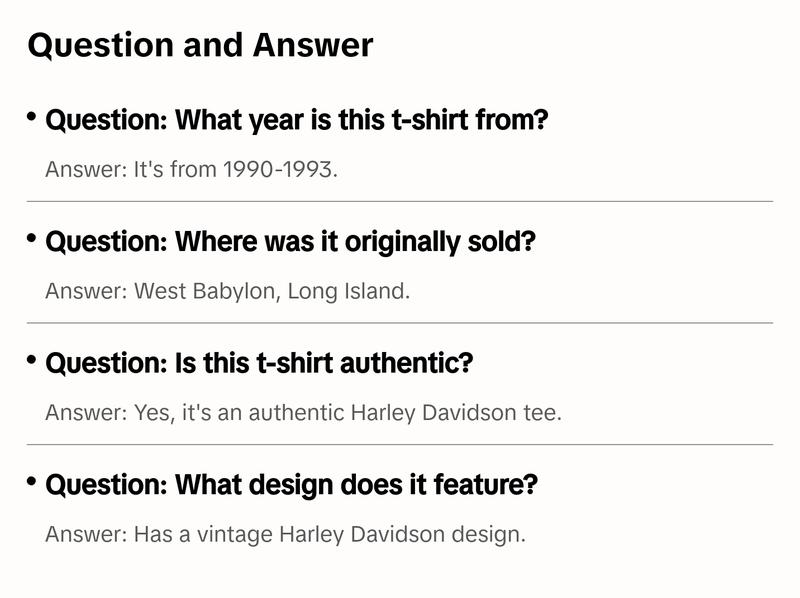Click the "Question and Answer" heading
Screen dimensions: 800x598
pos(200,45)
